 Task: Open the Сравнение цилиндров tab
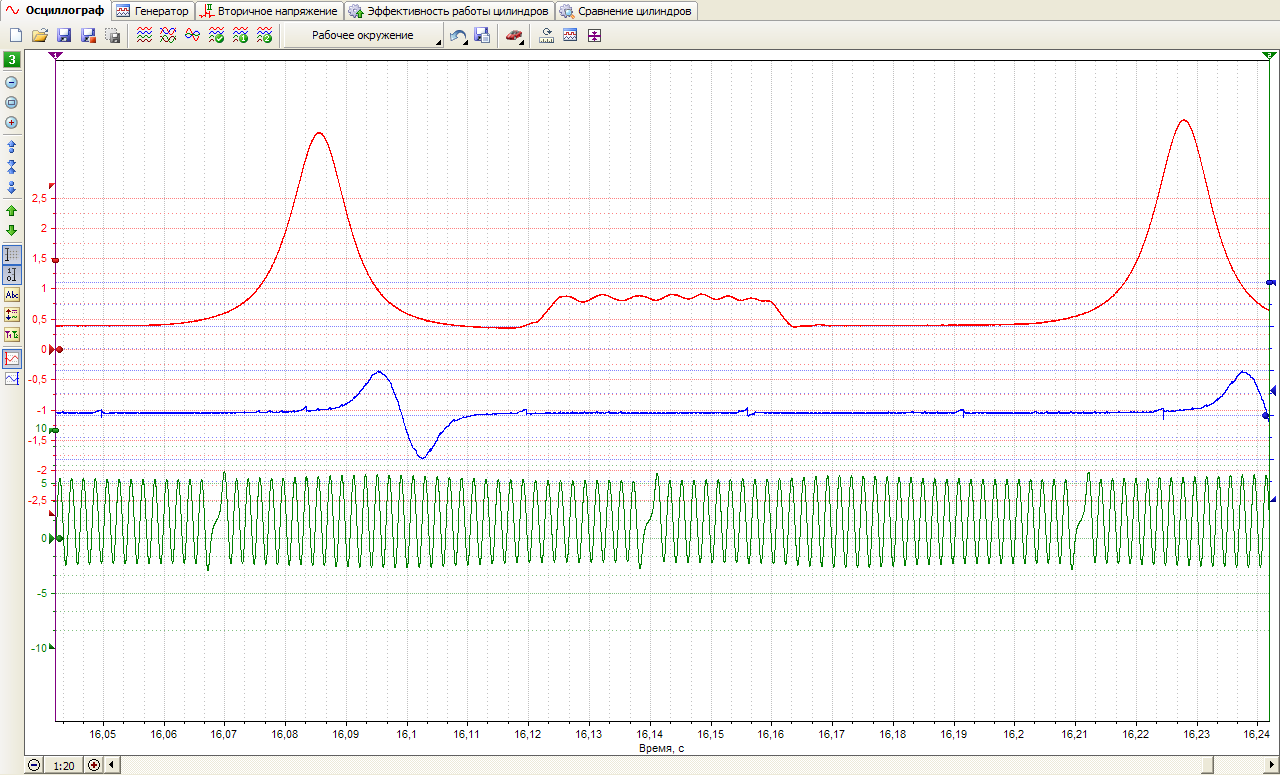click(x=627, y=11)
